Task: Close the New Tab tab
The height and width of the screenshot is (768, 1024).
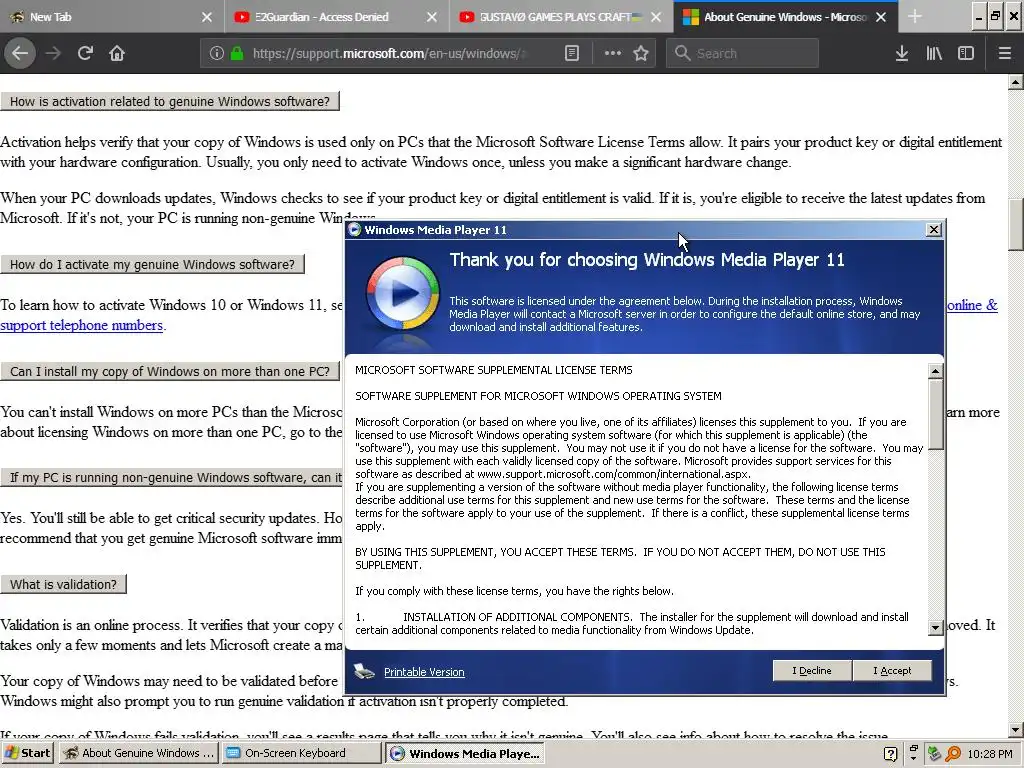Action: pyautogui.click(x=207, y=17)
